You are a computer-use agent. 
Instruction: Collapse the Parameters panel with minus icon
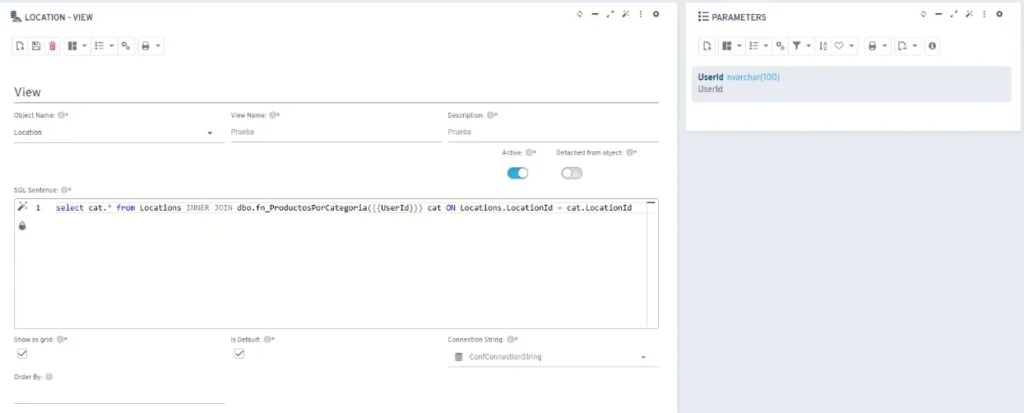(938, 14)
